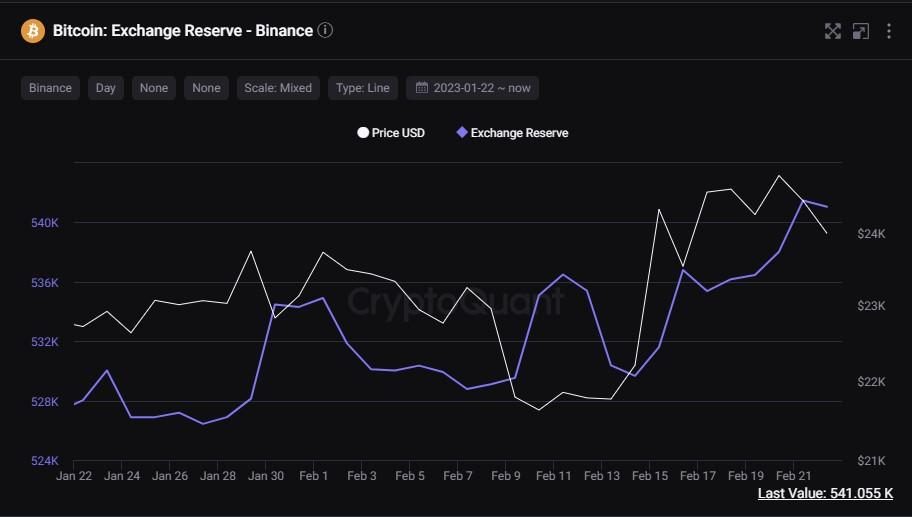Click the Feb 15 date label
The height and width of the screenshot is (517, 912).
click(x=650, y=476)
